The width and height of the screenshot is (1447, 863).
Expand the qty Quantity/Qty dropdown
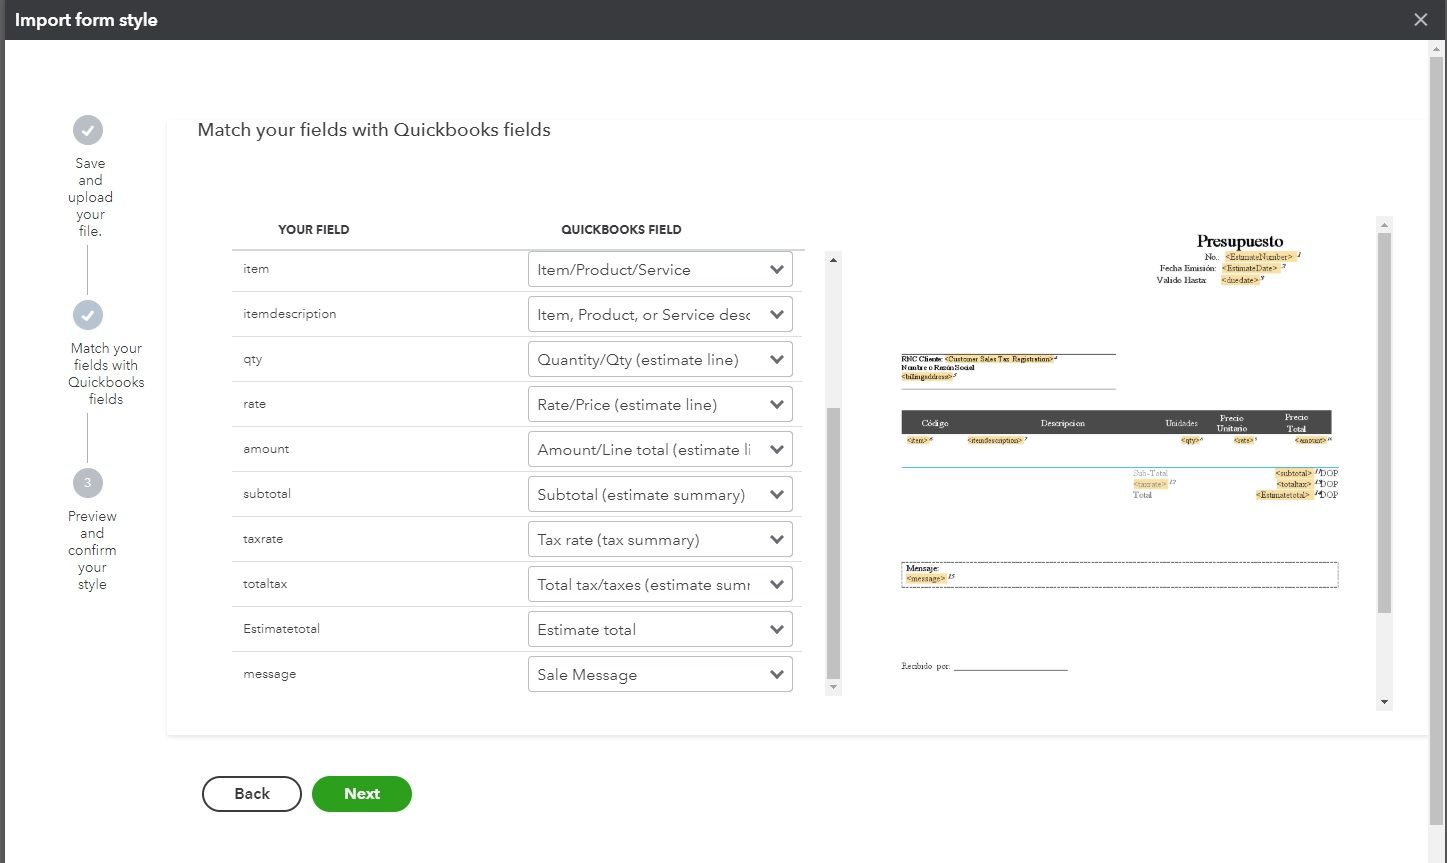point(660,359)
